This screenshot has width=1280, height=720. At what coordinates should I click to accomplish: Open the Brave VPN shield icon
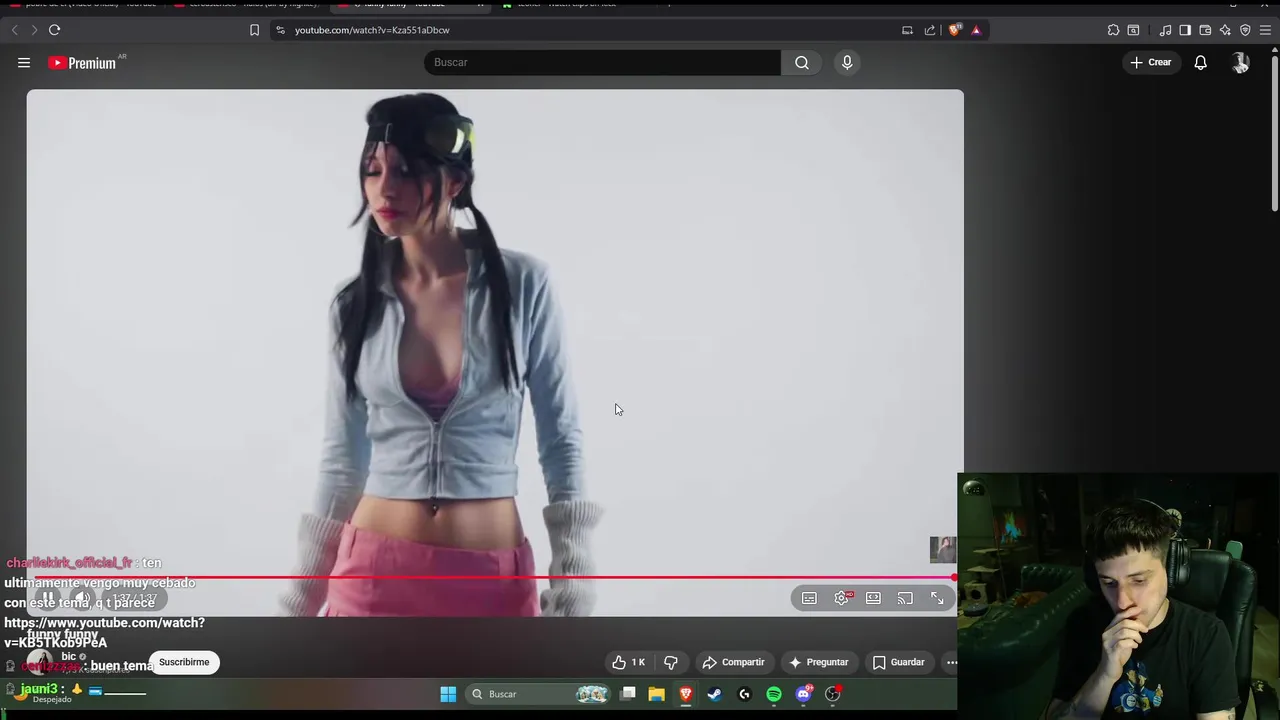click(x=1245, y=30)
